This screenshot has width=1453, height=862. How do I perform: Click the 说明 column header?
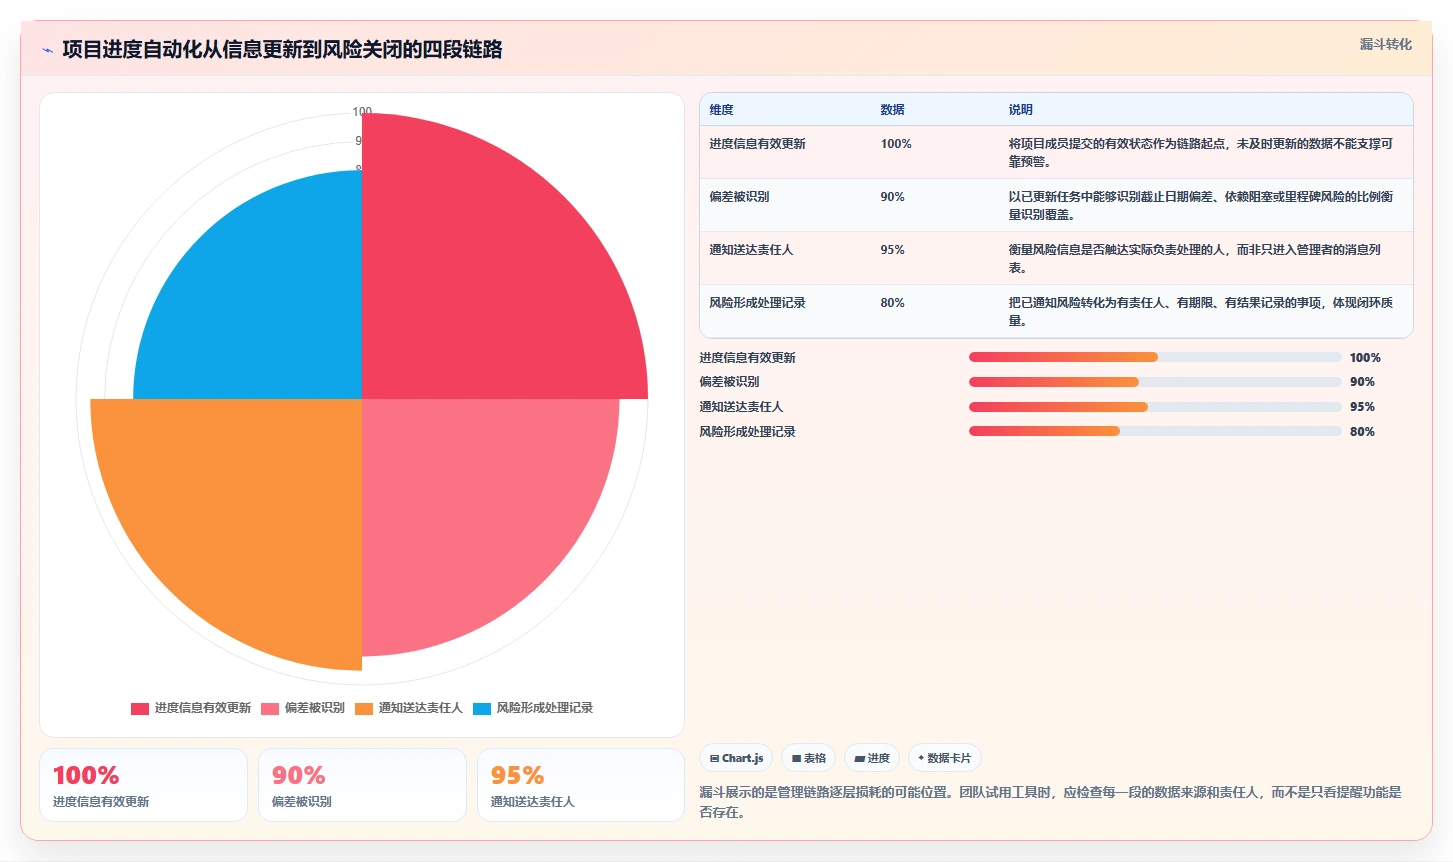(1020, 110)
